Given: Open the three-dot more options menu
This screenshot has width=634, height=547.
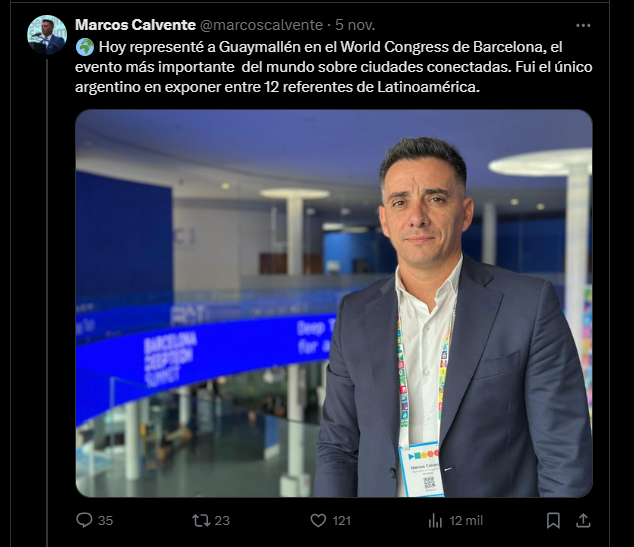Looking at the screenshot, I should click(x=583, y=25).
